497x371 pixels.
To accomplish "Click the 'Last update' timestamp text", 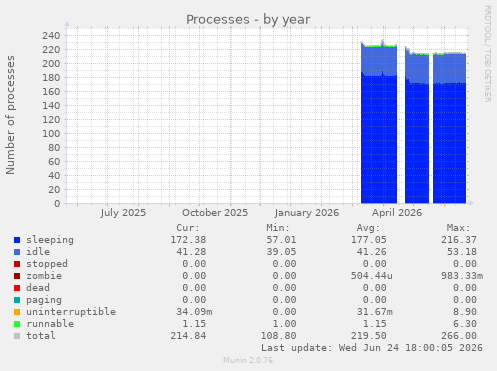I will (x=372, y=348).
